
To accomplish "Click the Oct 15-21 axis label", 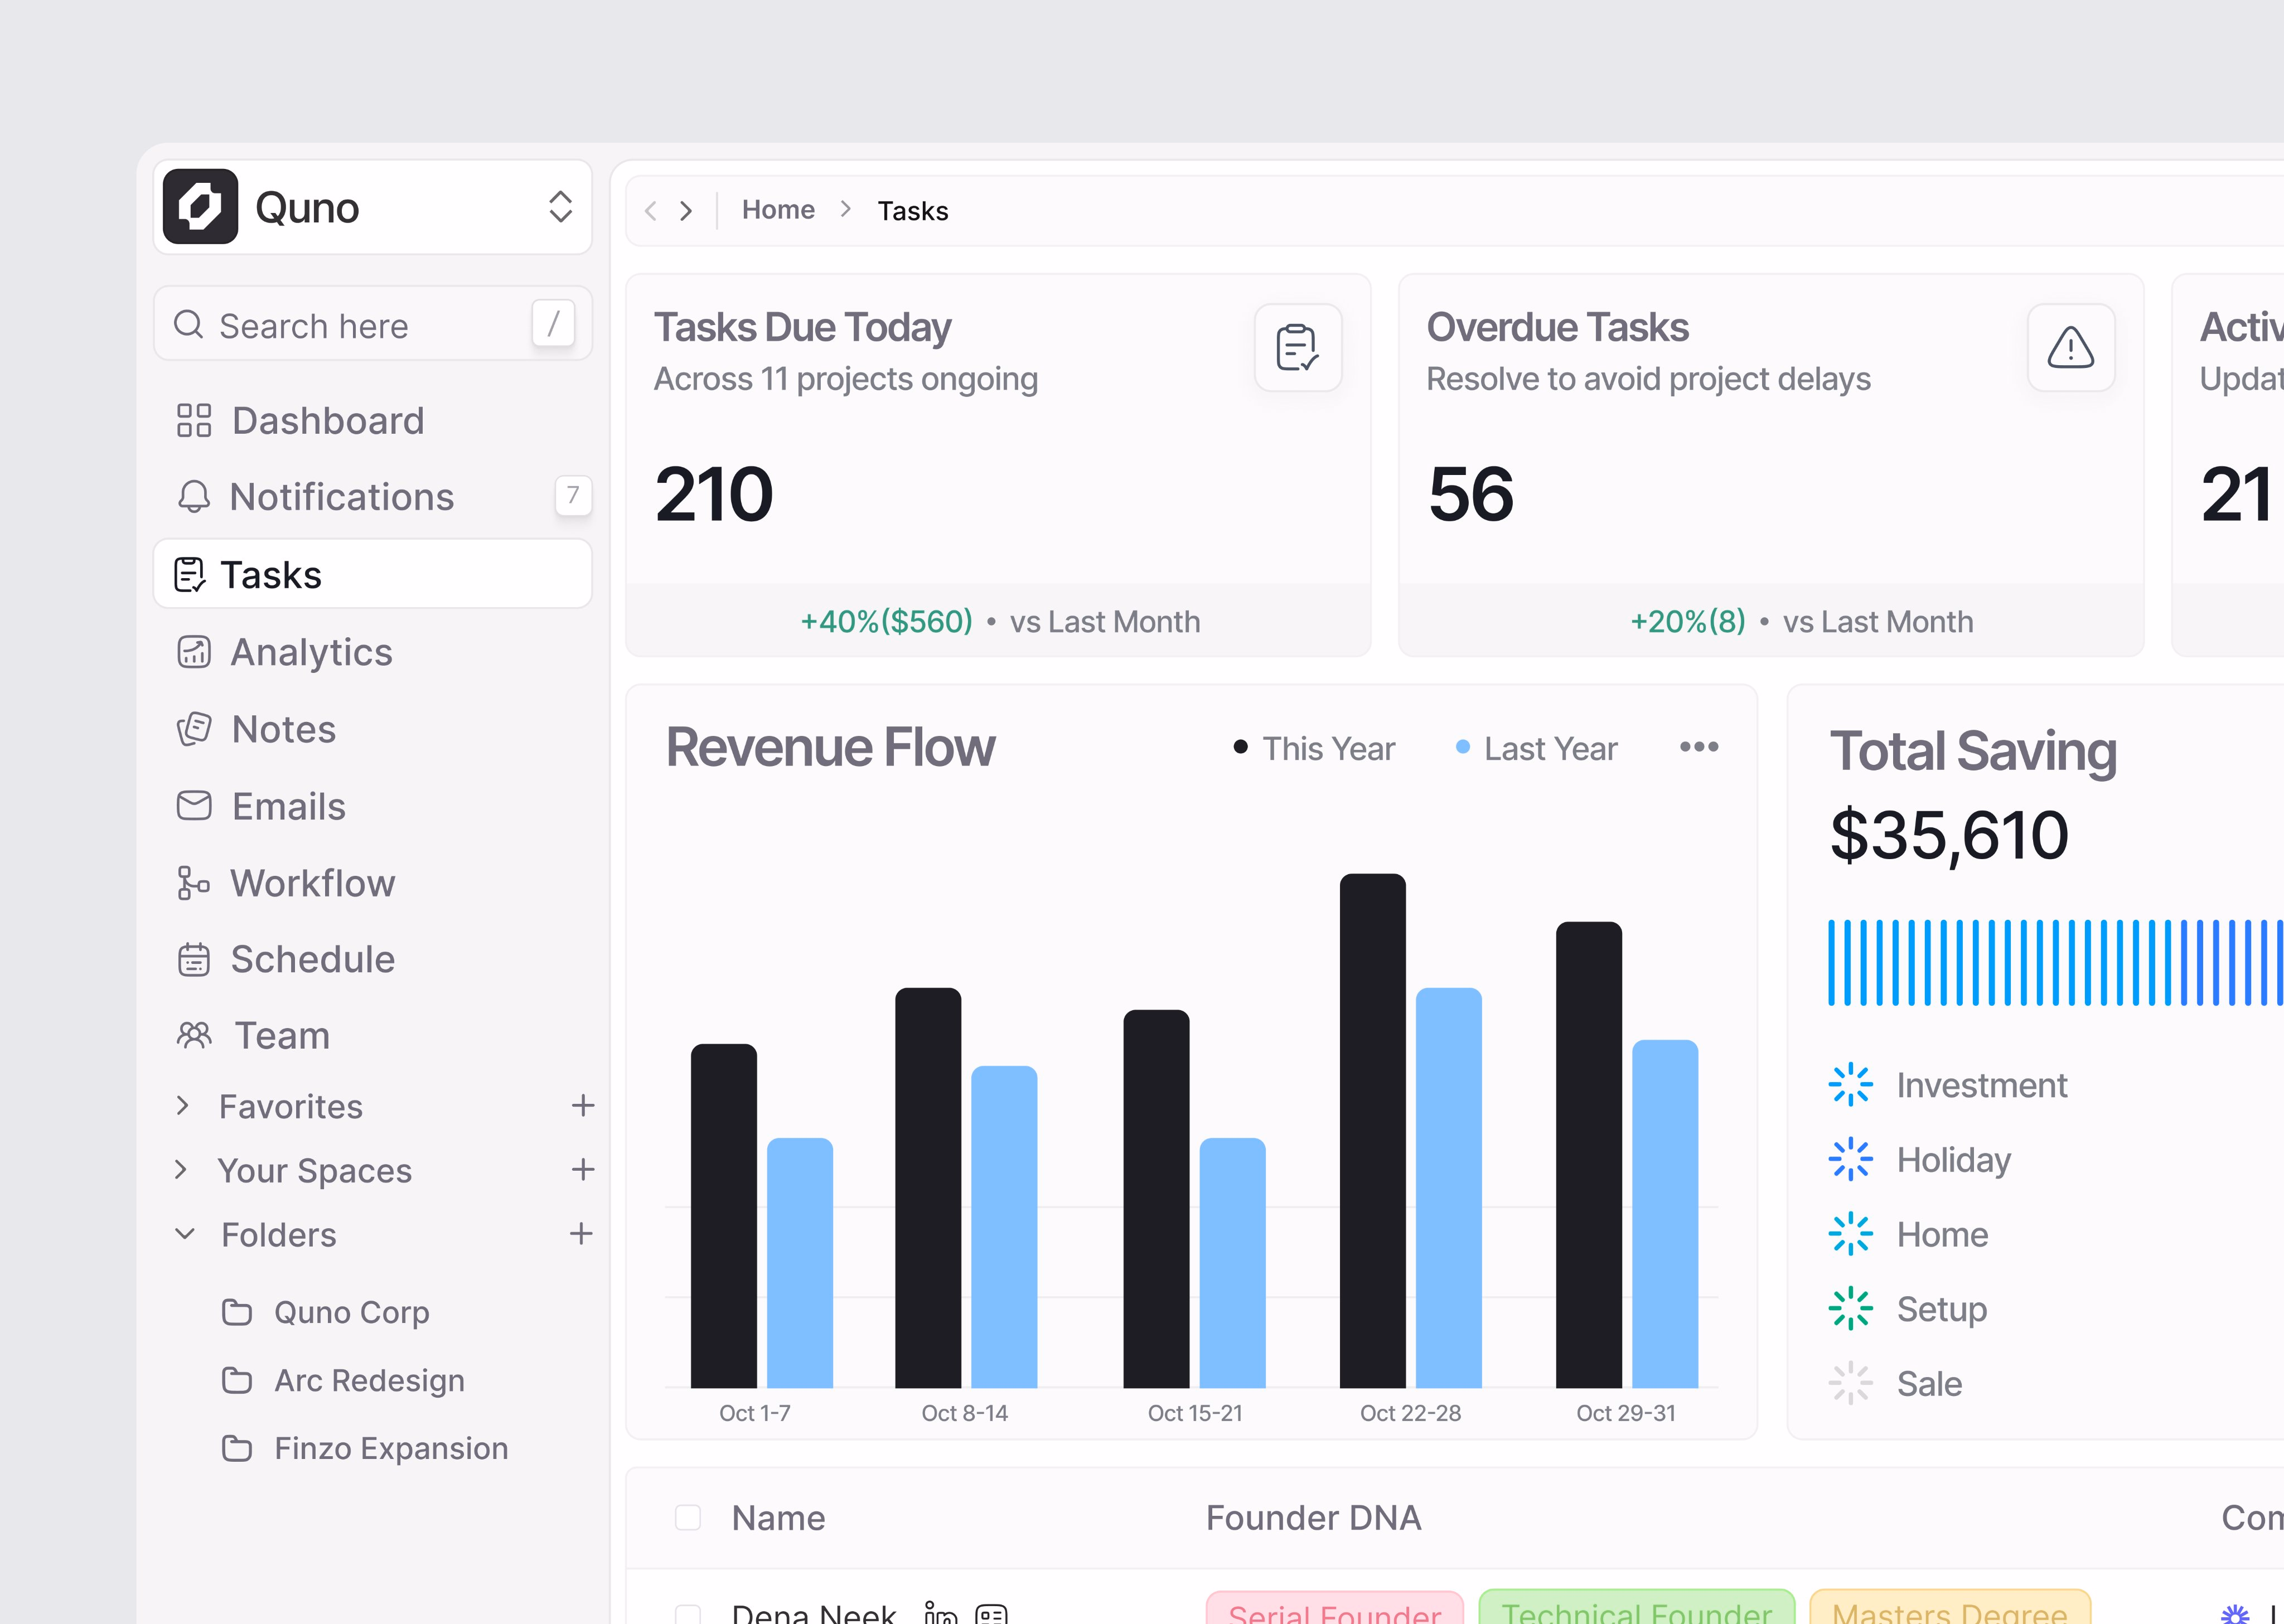I will (x=1195, y=1413).
